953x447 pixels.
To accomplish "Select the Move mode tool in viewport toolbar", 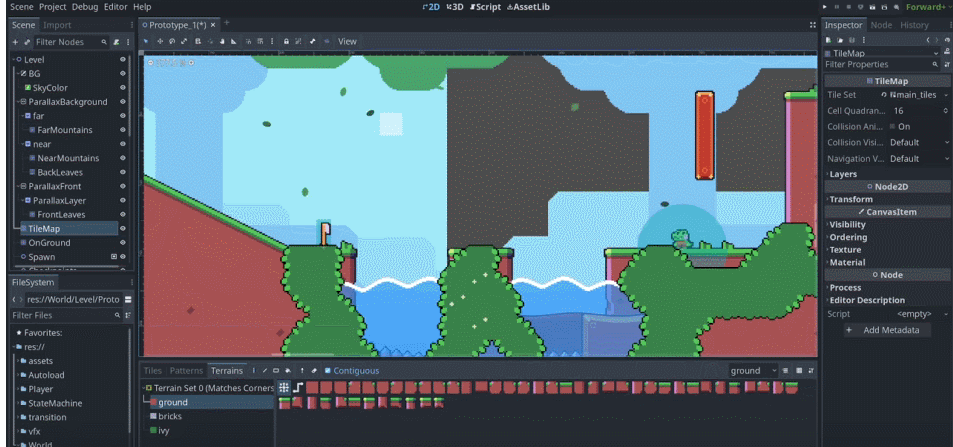I will click(160, 41).
